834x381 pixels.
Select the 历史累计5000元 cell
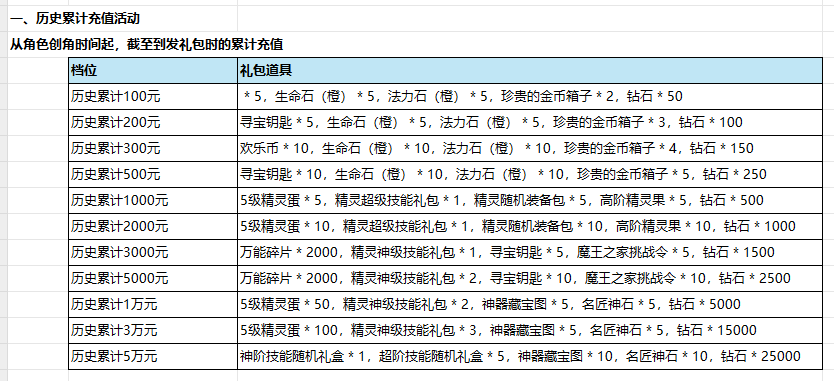pos(153,278)
